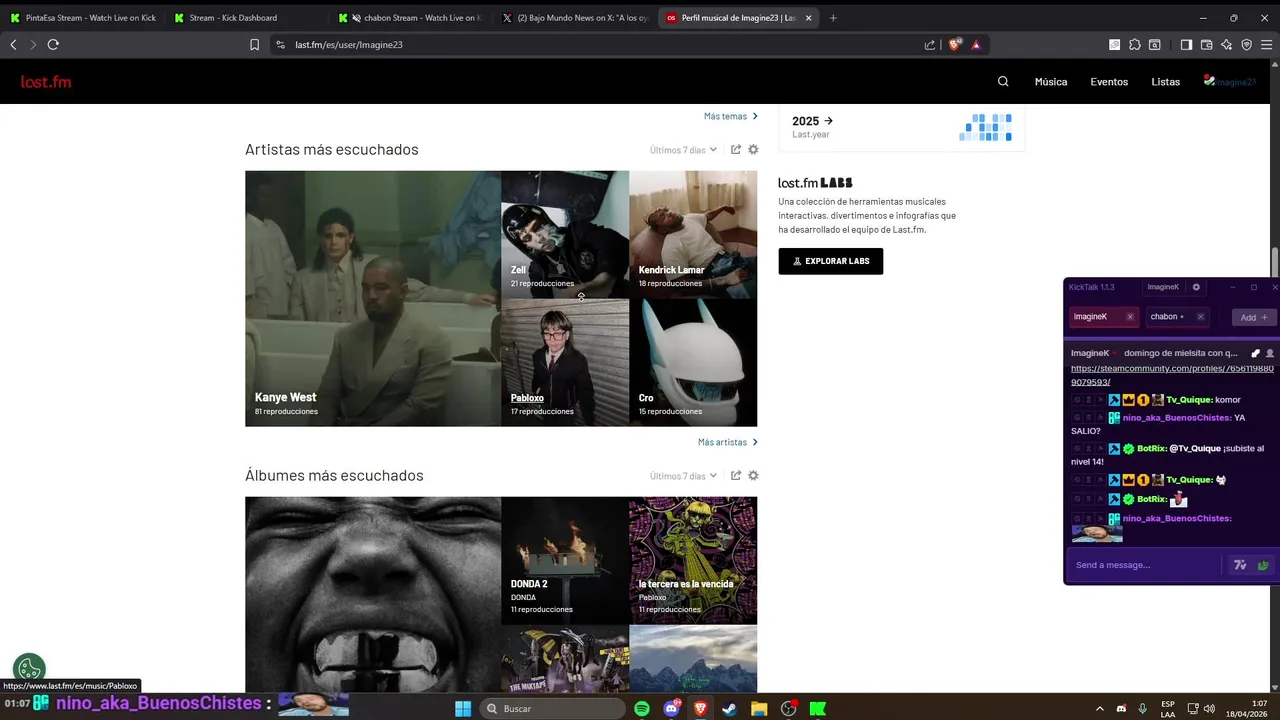Open the Imagine23 profile menu

tap(1229, 82)
